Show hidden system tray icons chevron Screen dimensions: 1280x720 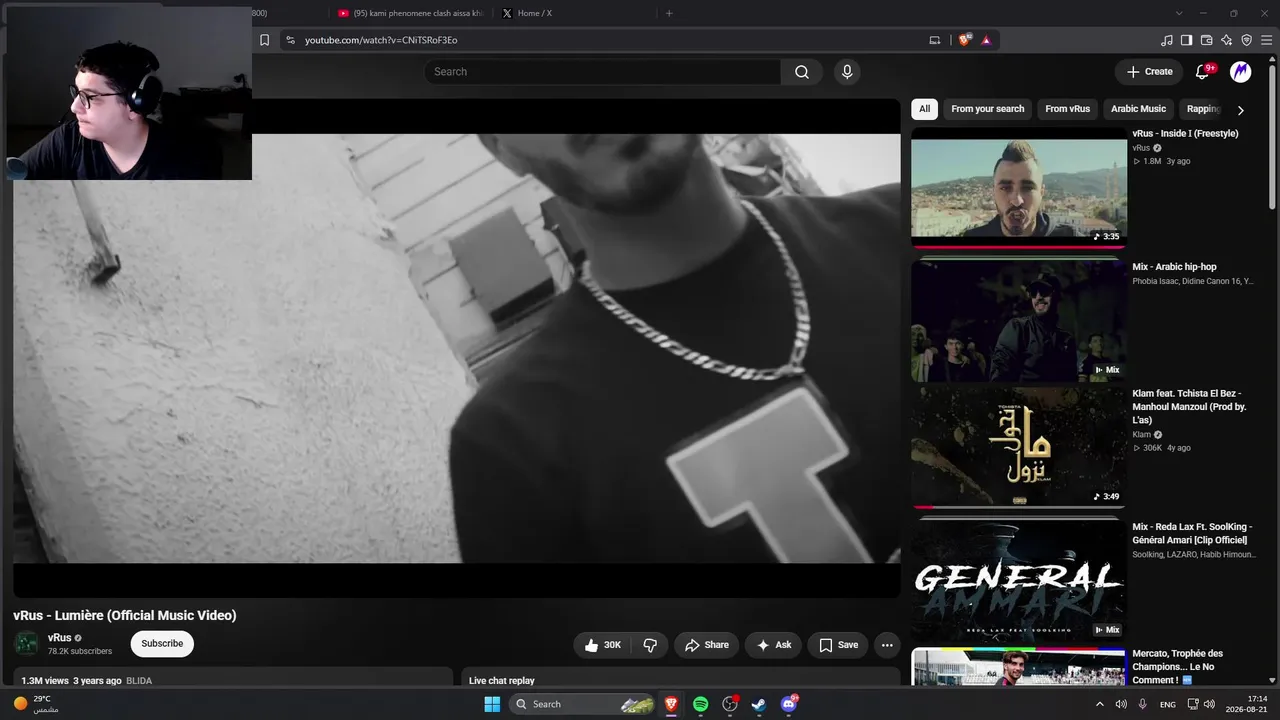coord(1100,704)
